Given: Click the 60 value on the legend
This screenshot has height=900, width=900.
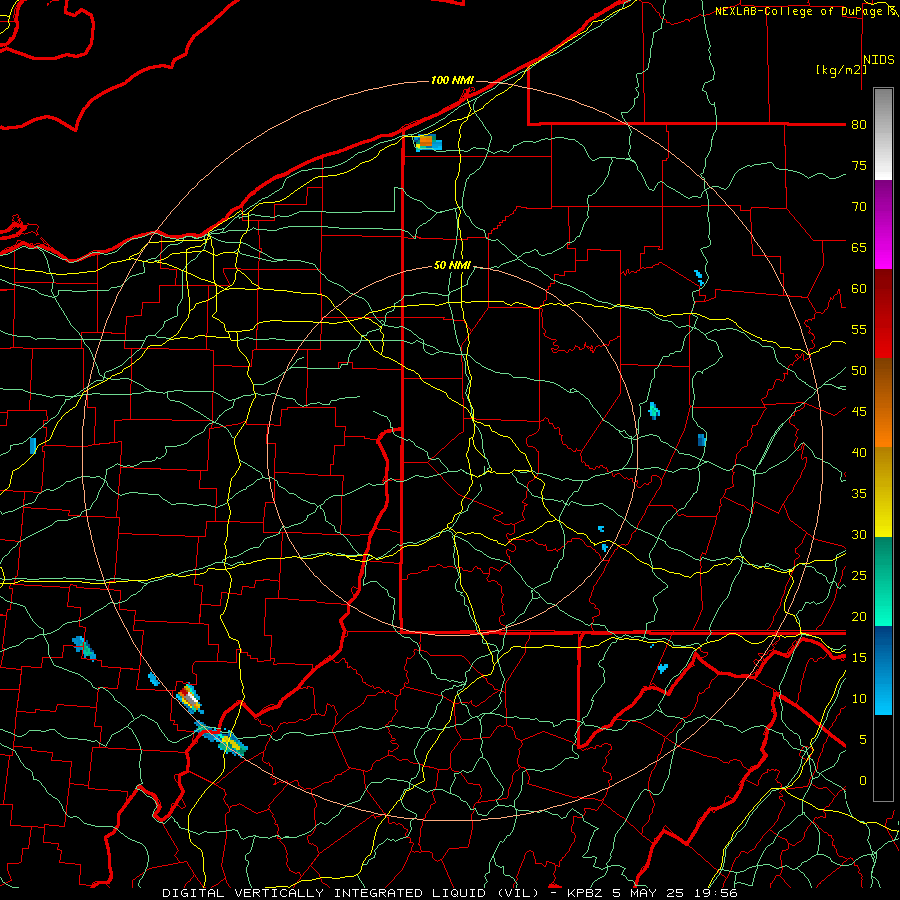Looking at the screenshot, I should click(859, 289).
